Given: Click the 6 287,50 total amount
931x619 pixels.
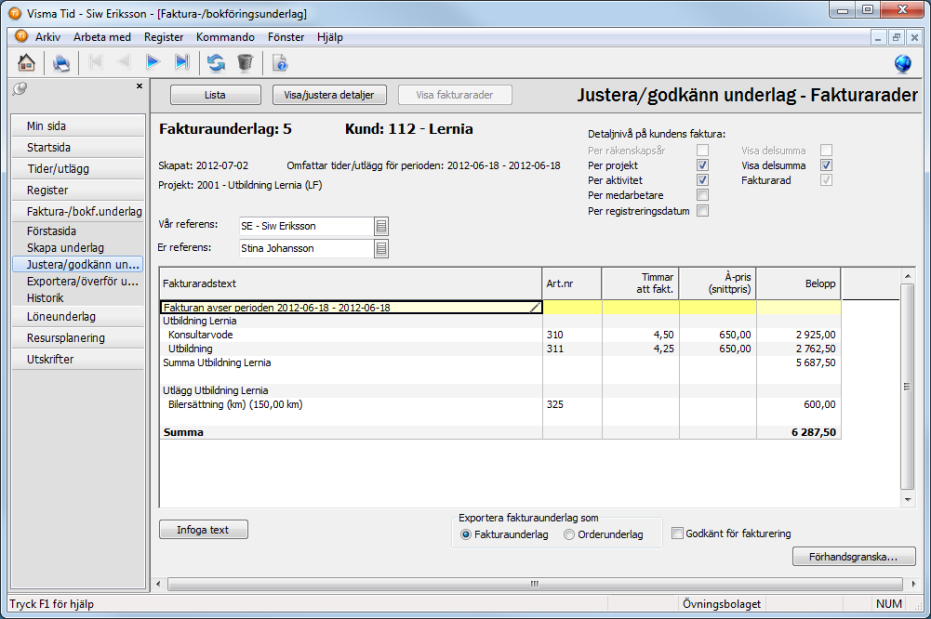Looking at the screenshot, I should pyautogui.click(x=813, y=432).
